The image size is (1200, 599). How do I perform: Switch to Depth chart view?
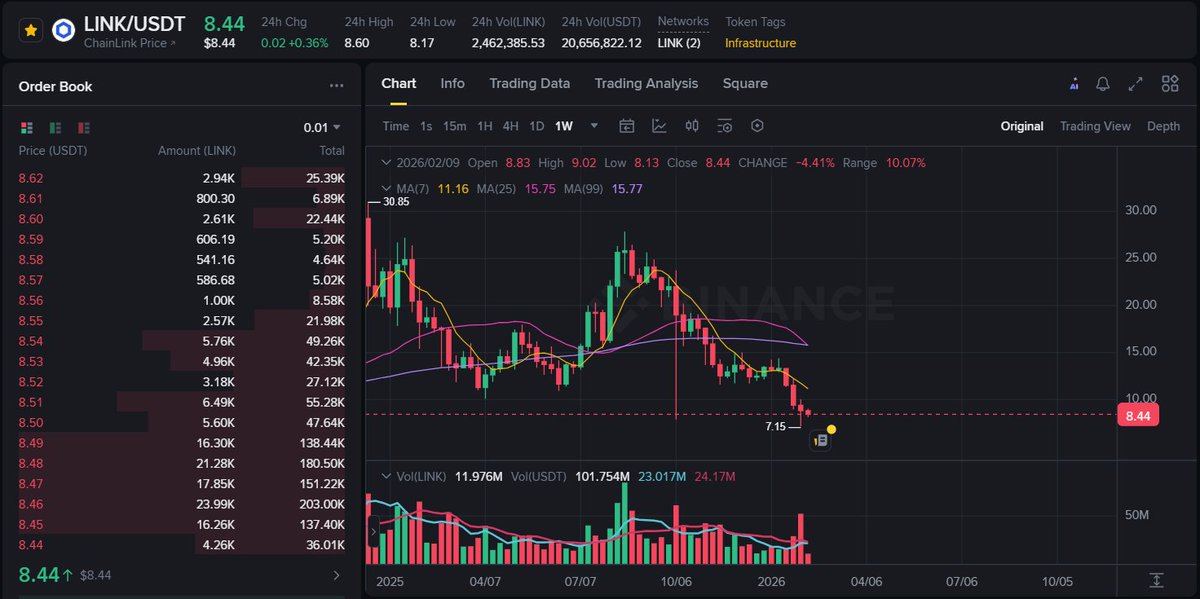1163,126
